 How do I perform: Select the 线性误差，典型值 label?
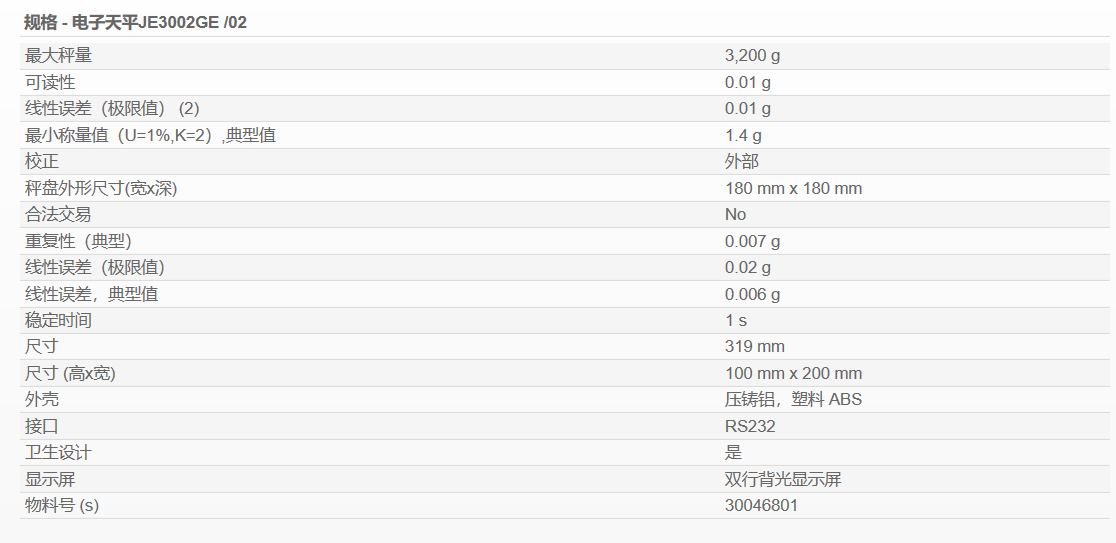[92, 294]
